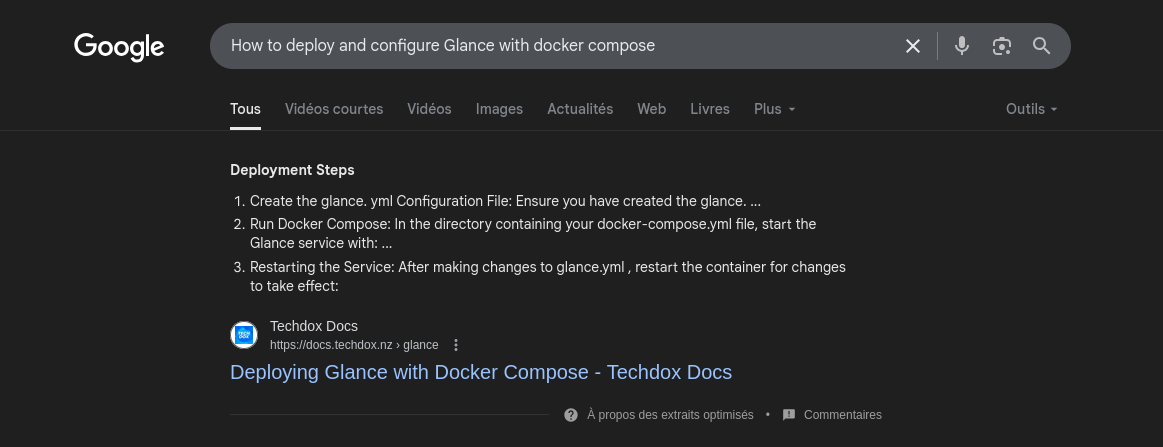Click the docs.techdox.nz URL breadcrumb

[354, 345]
